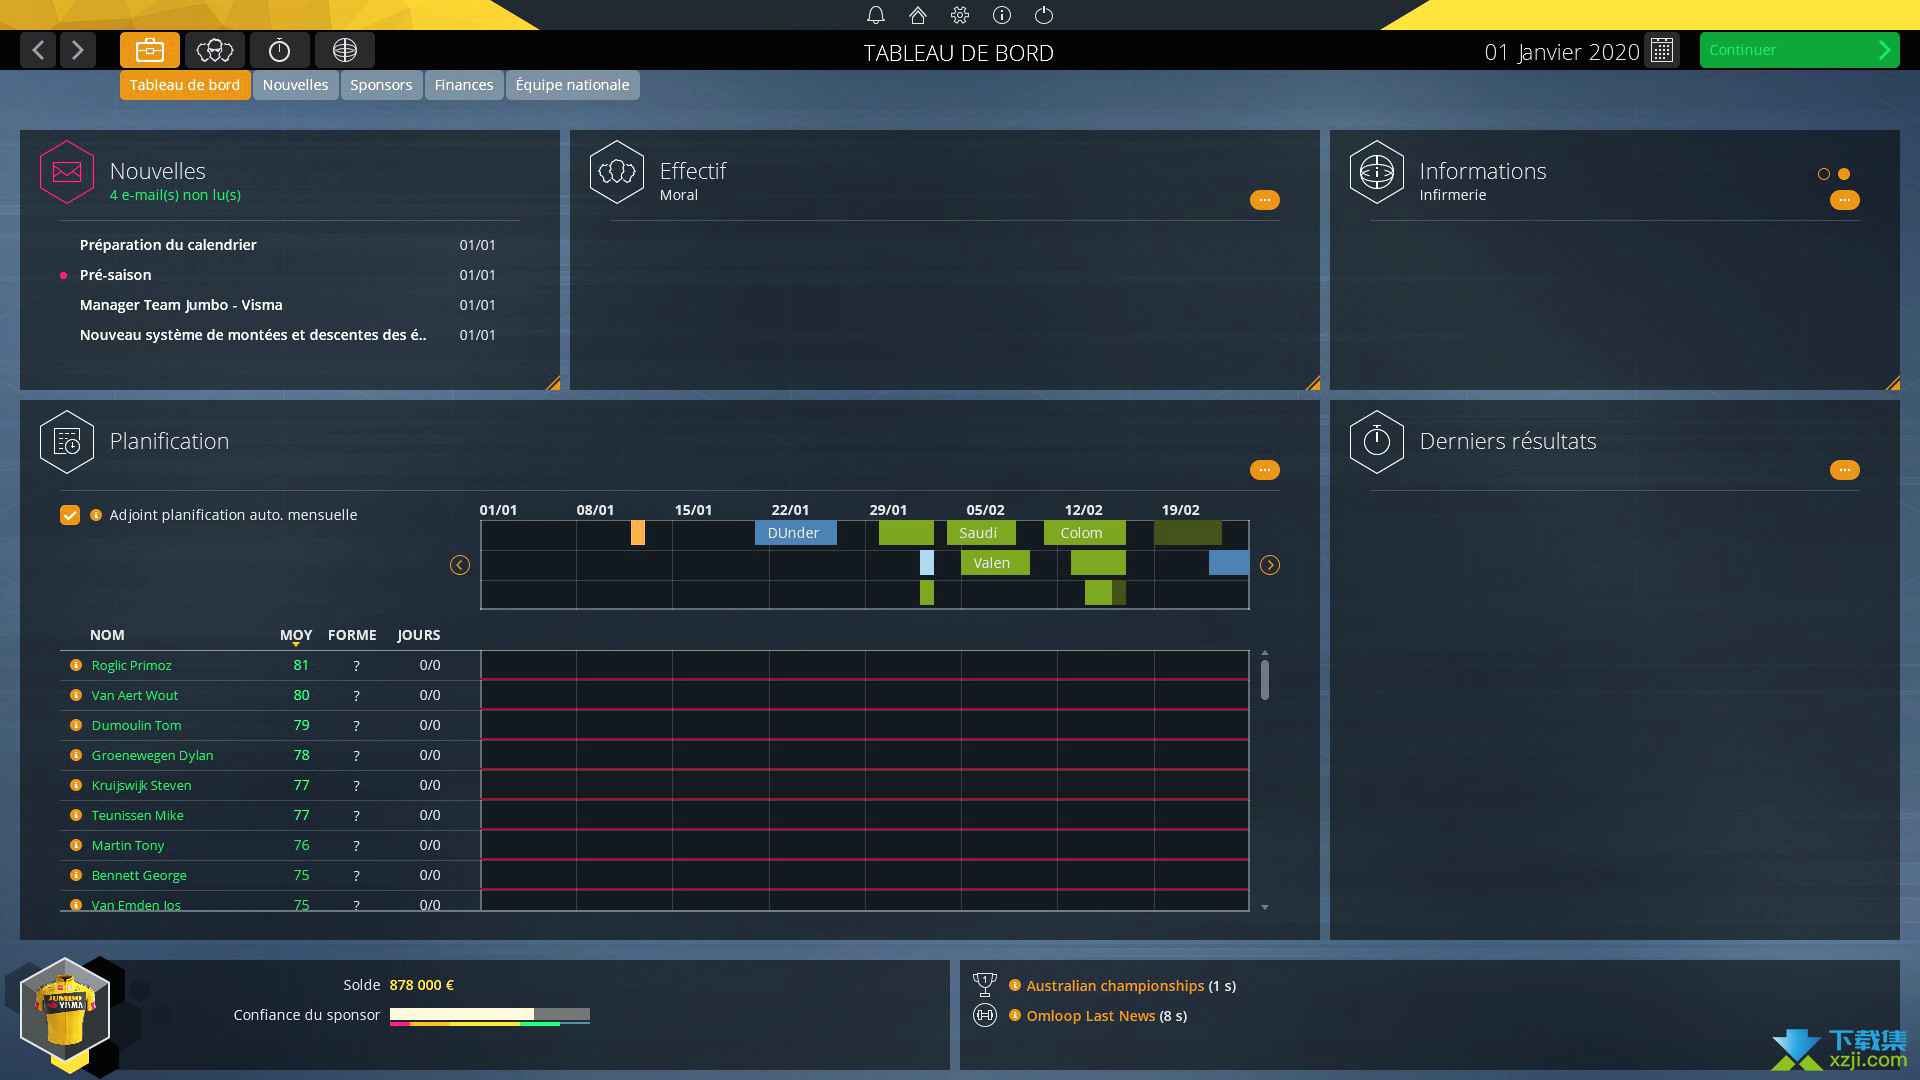Click the planning left navigation arrow

pyautogui.click(x=460, y=564)
